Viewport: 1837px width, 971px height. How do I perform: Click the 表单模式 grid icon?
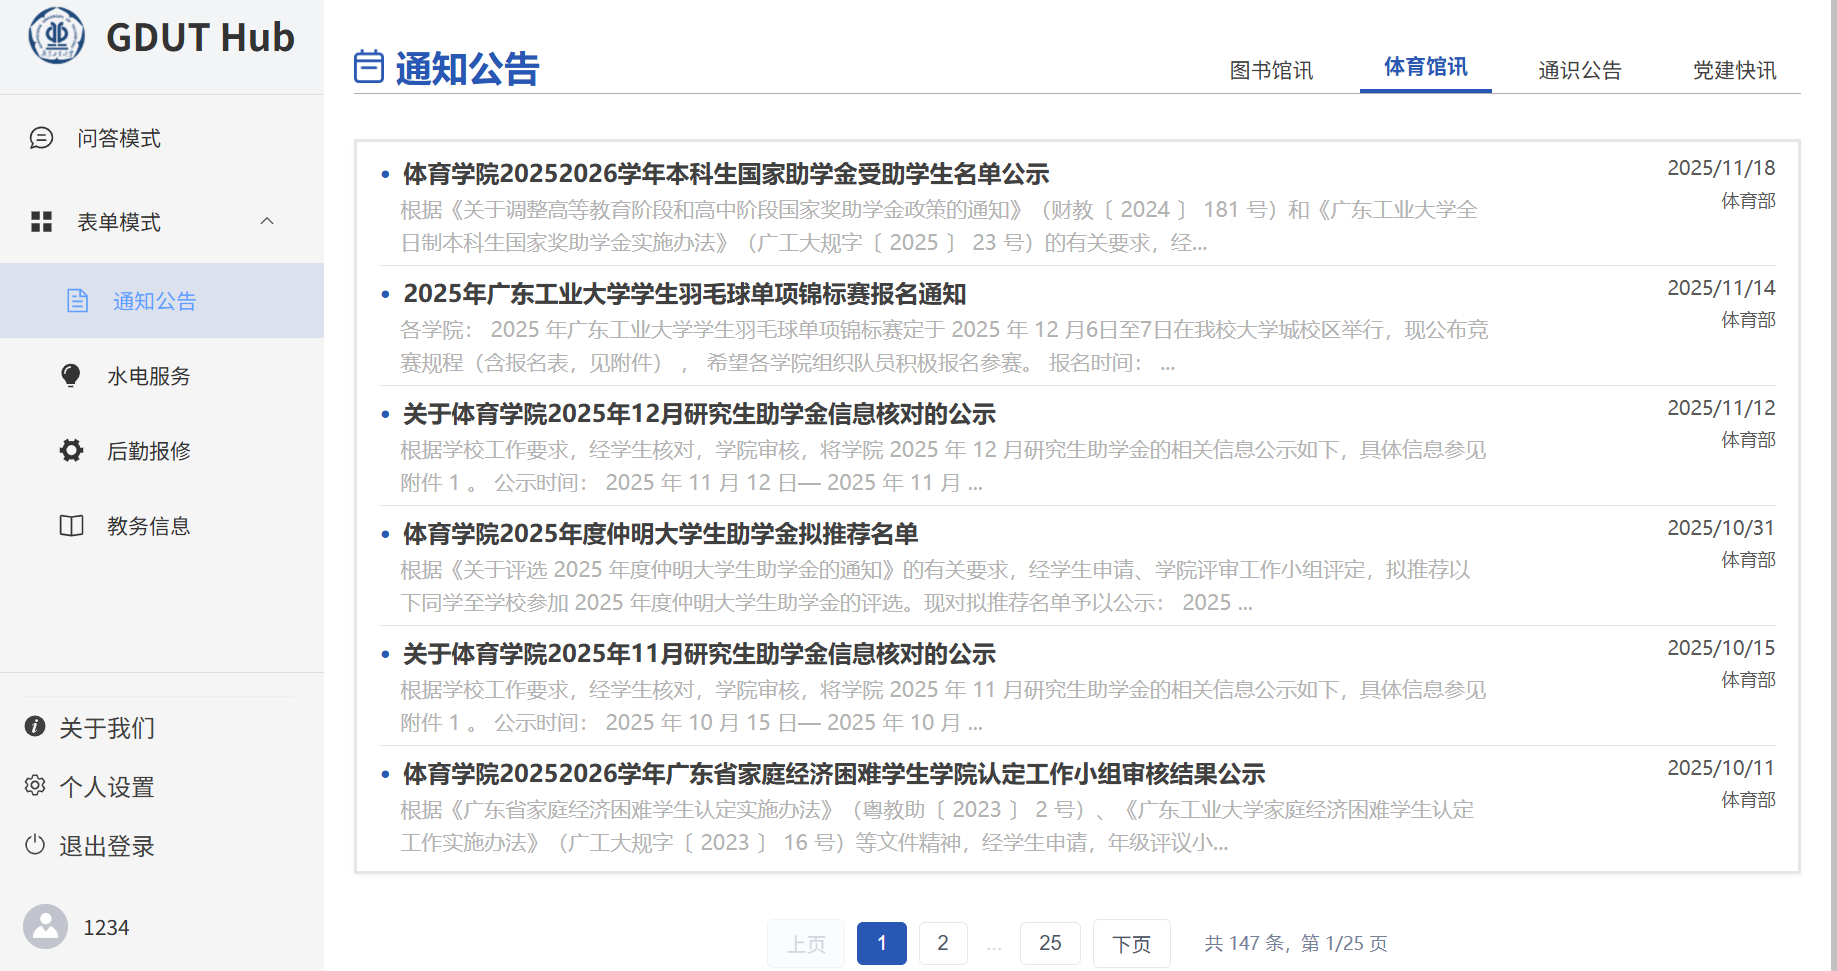coord(41,222)
